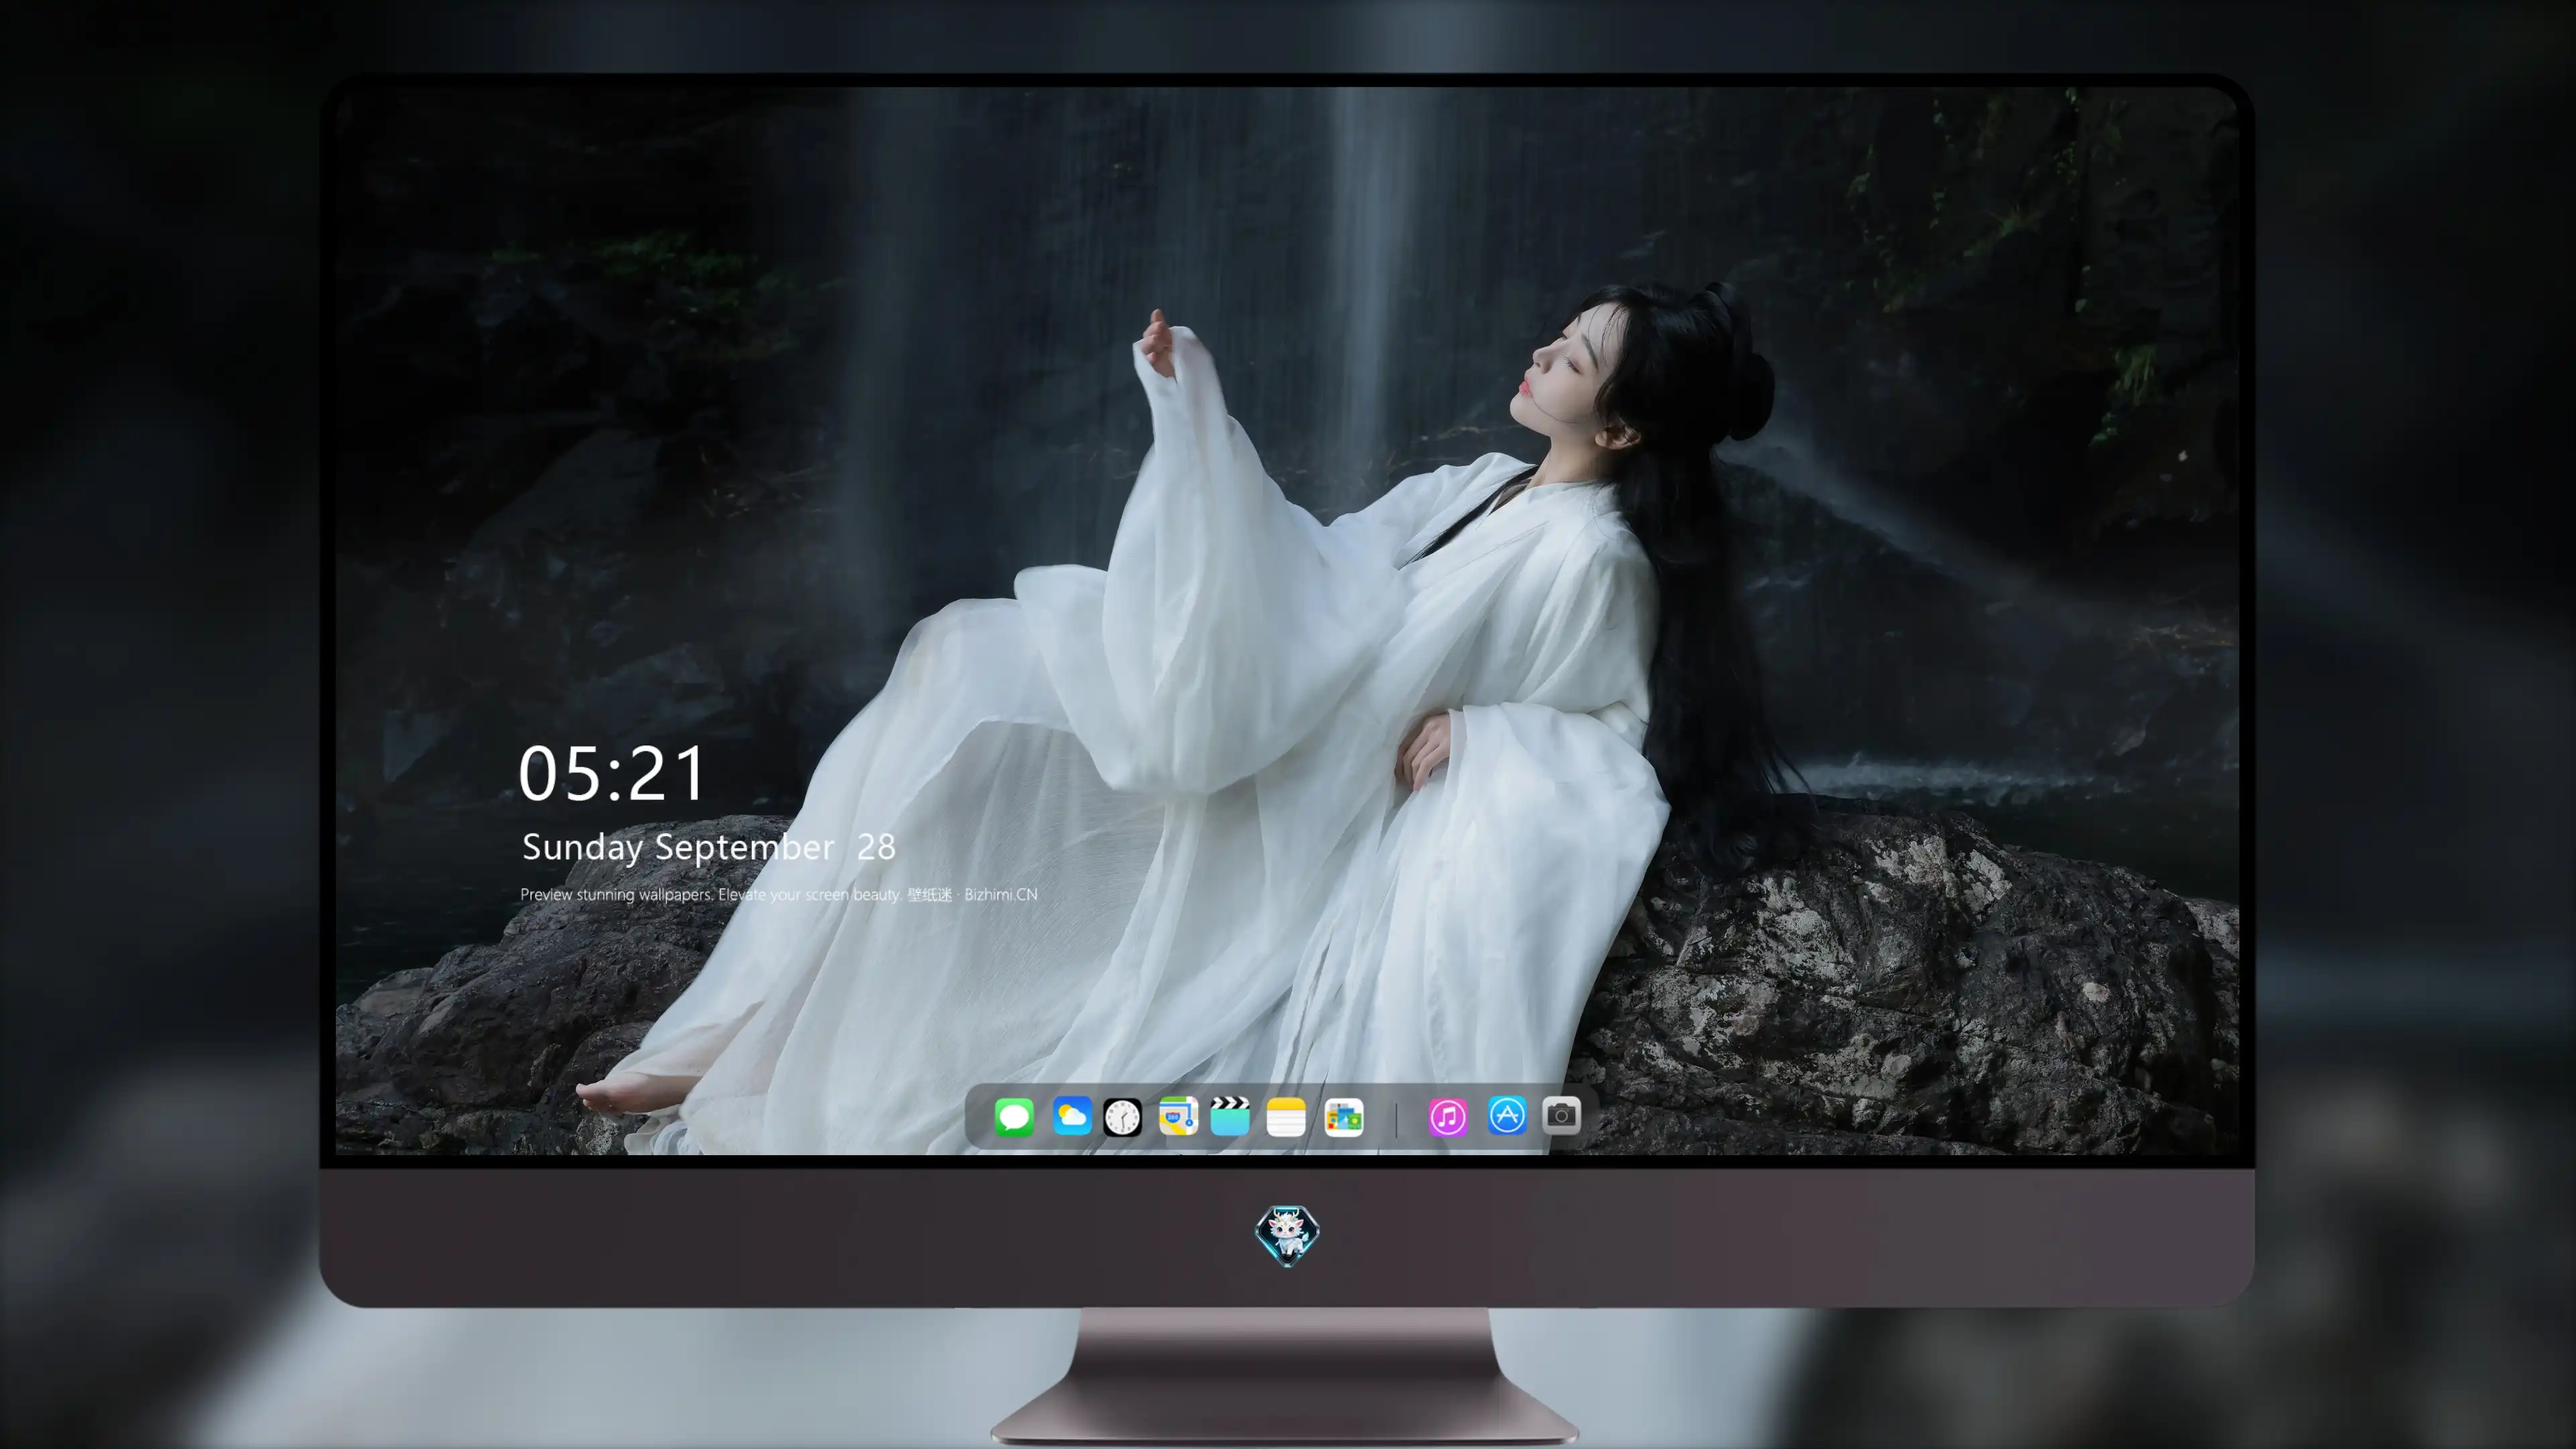The image size is (2576, 1449).
Task: Launch the Maps app from the dock
Action: [x=1178, y=1117]
